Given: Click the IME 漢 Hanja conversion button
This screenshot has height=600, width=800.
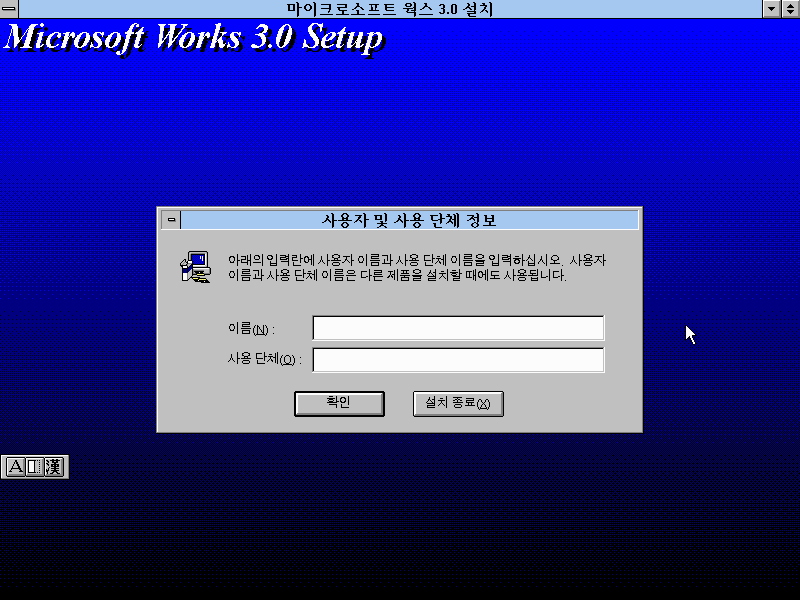Looking at the screenshot, I should point(53,466).
